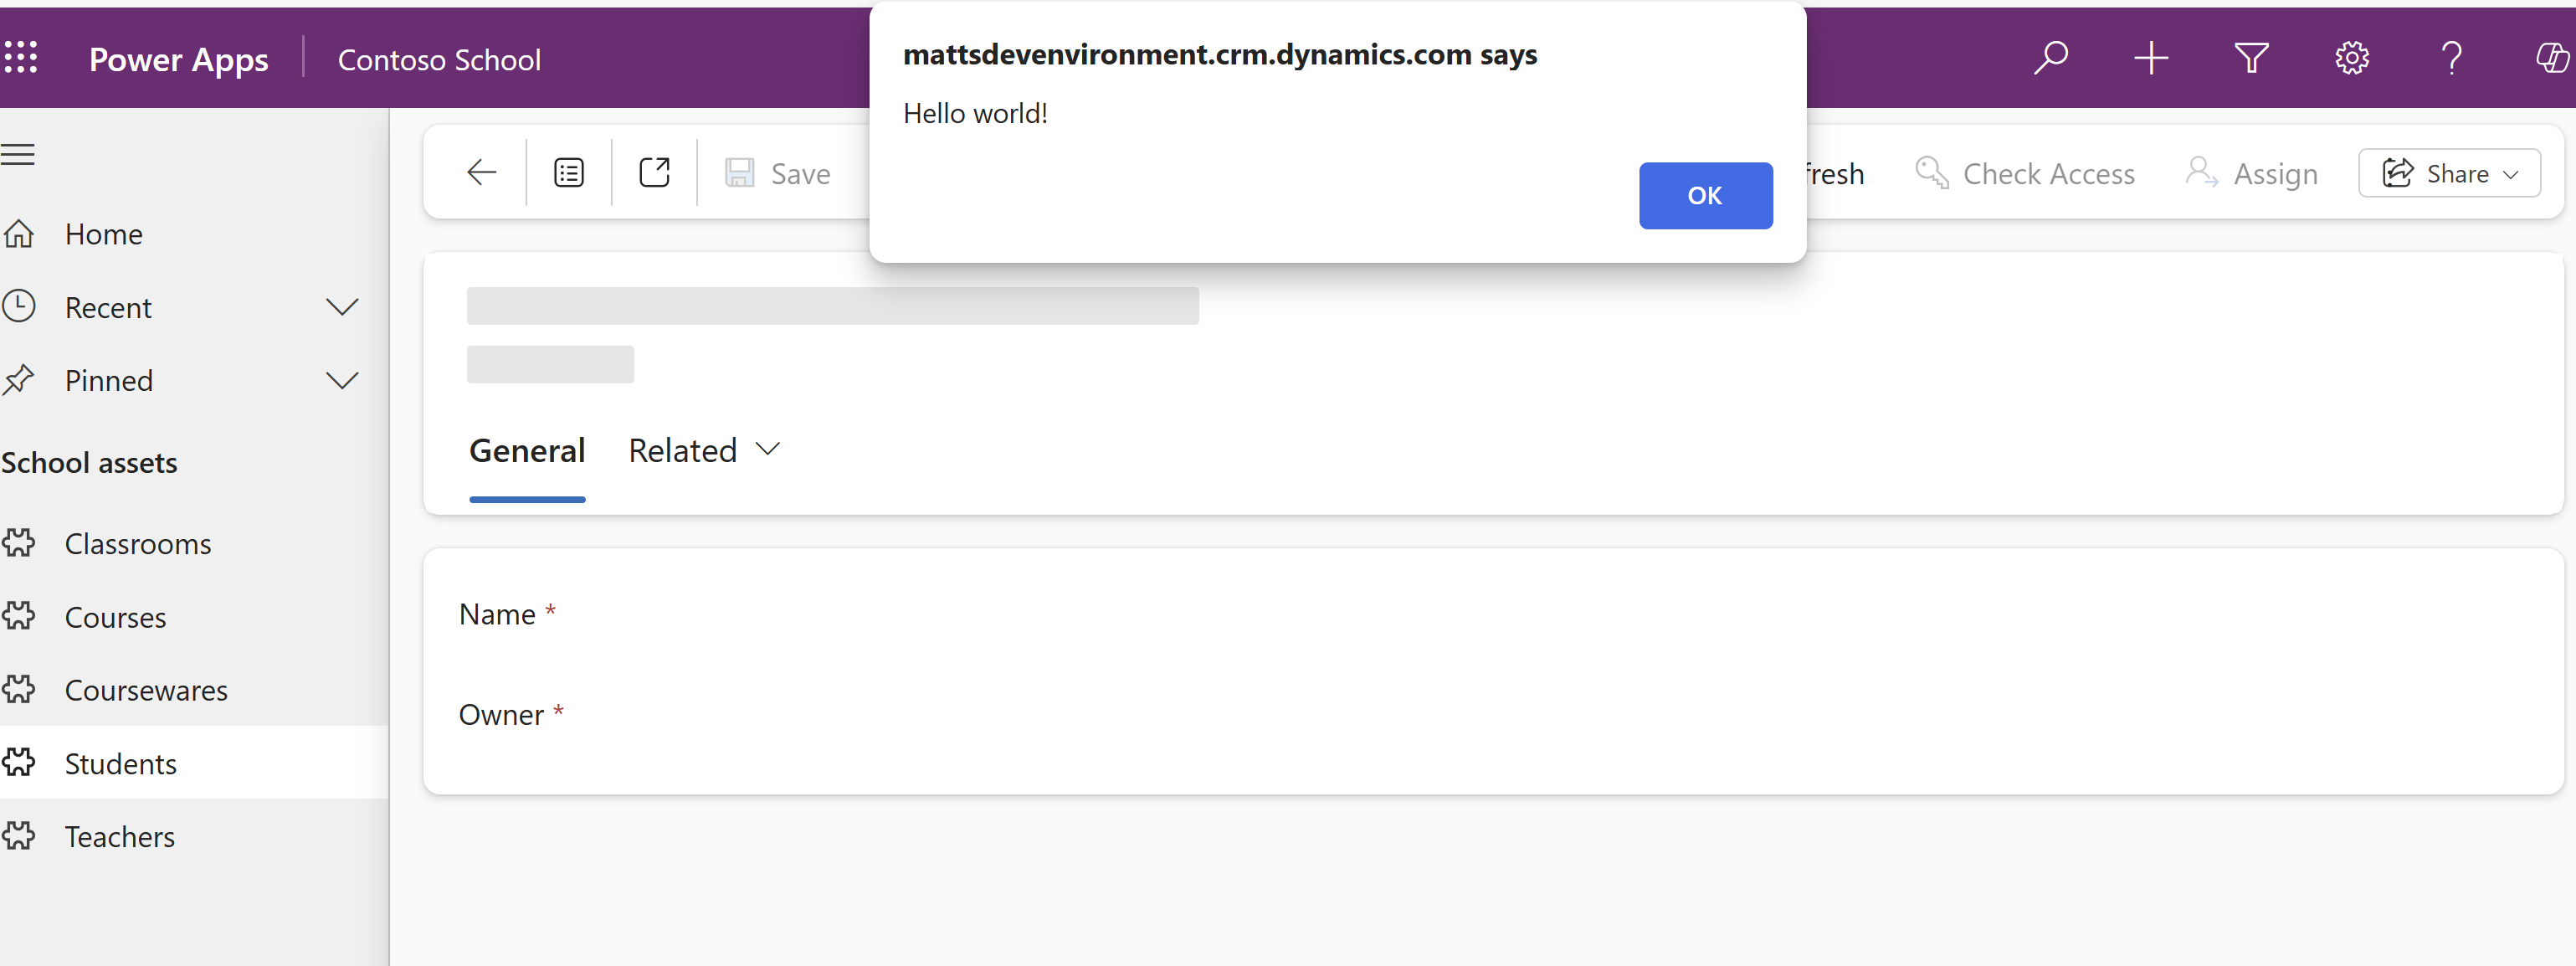2576x966 pixels.
Task: Click the help question mark icon
Action: click(2452, 58)
